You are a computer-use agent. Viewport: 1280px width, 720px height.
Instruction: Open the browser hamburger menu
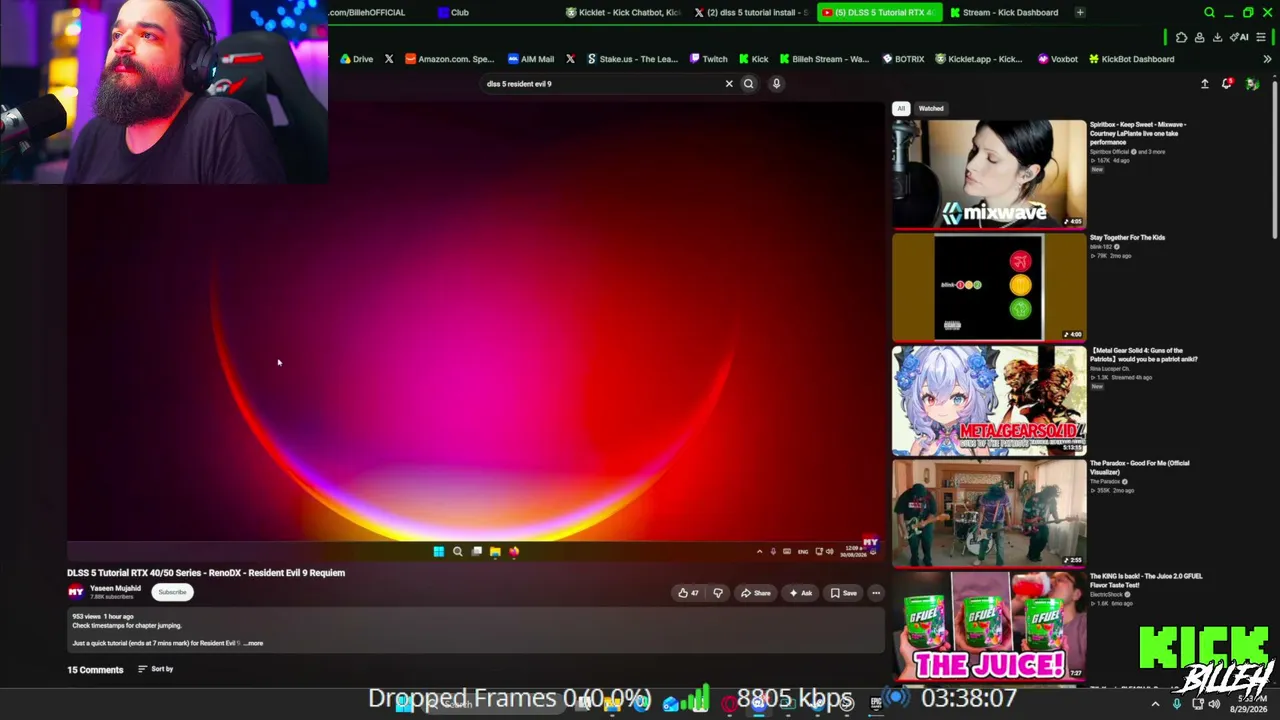tap(1261, 37)
